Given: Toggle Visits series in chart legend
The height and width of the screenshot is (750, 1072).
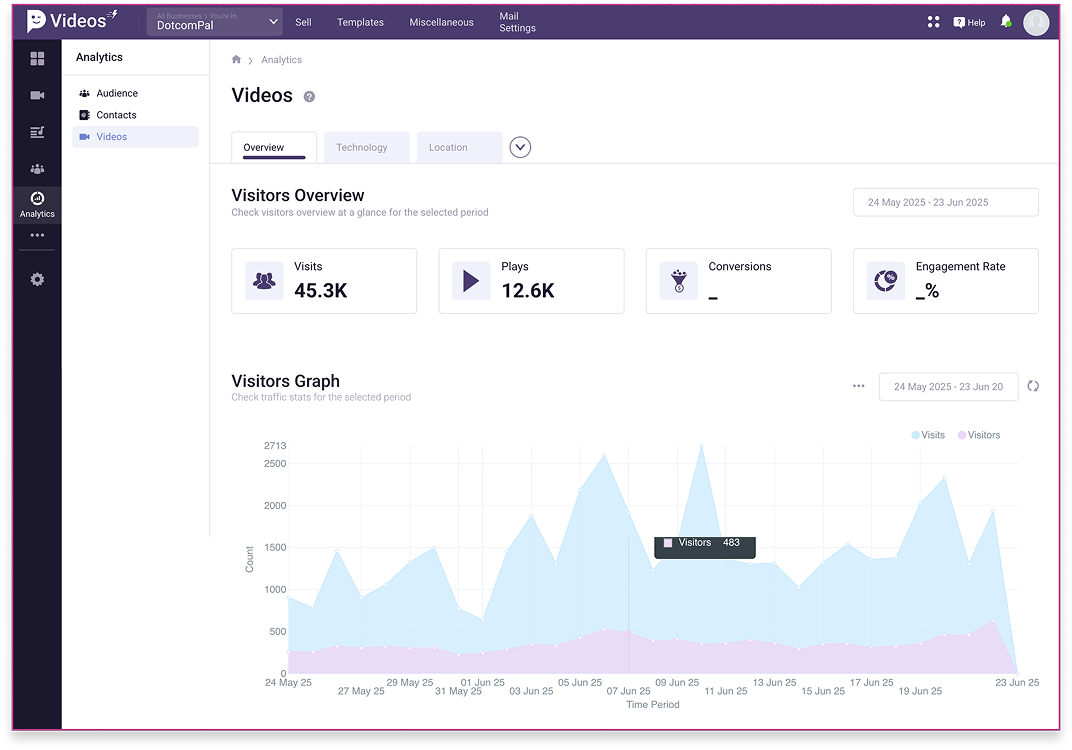Looking at the screenshot, I should pos(927,435).
